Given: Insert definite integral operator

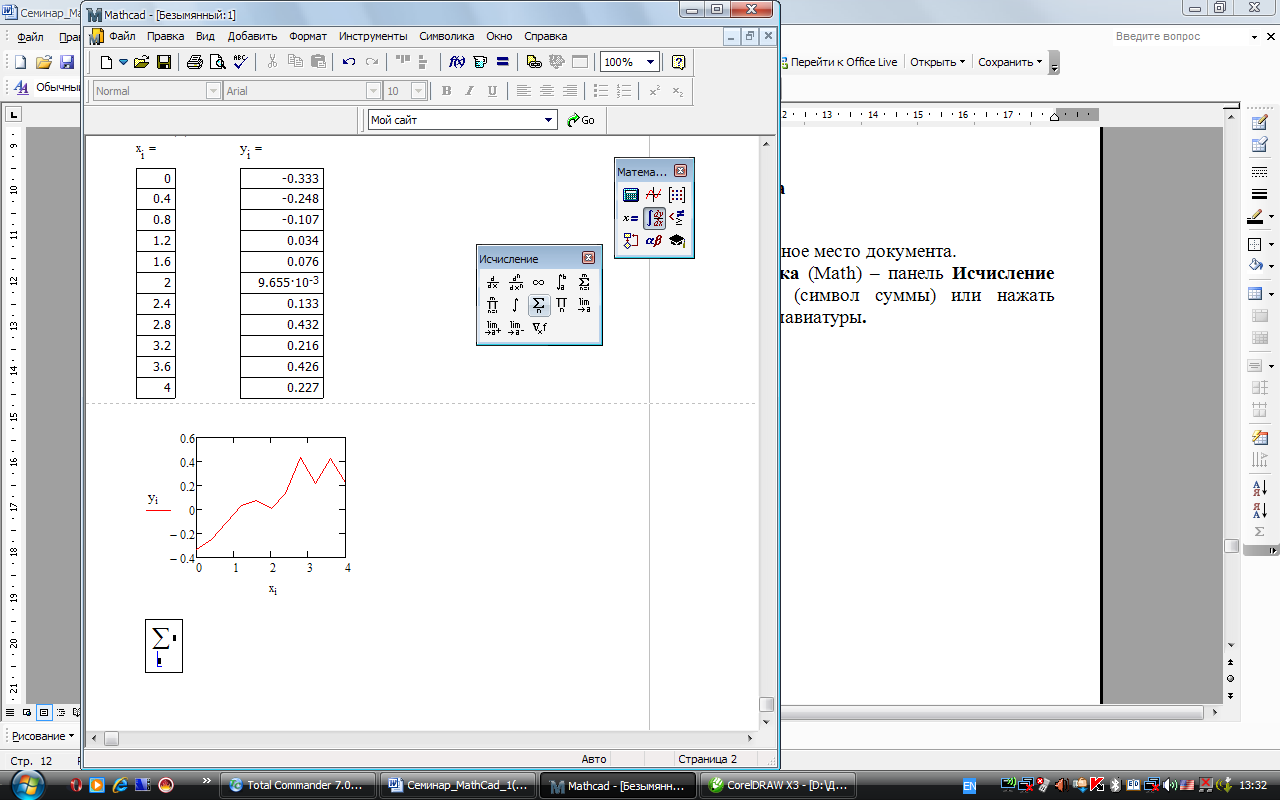Looking at the screenshot, I should tap(562, 283).
